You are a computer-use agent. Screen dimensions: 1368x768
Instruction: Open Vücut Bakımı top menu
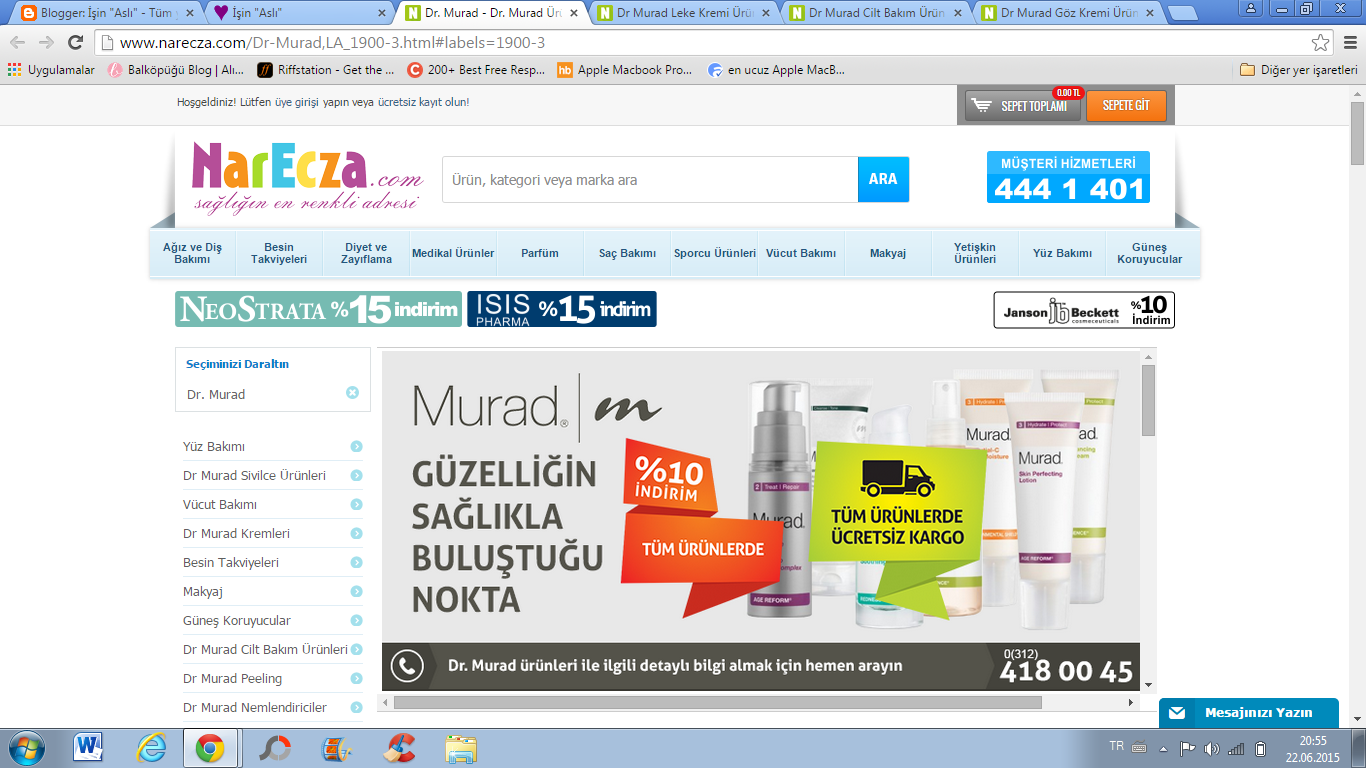click(x=801, y=253)
